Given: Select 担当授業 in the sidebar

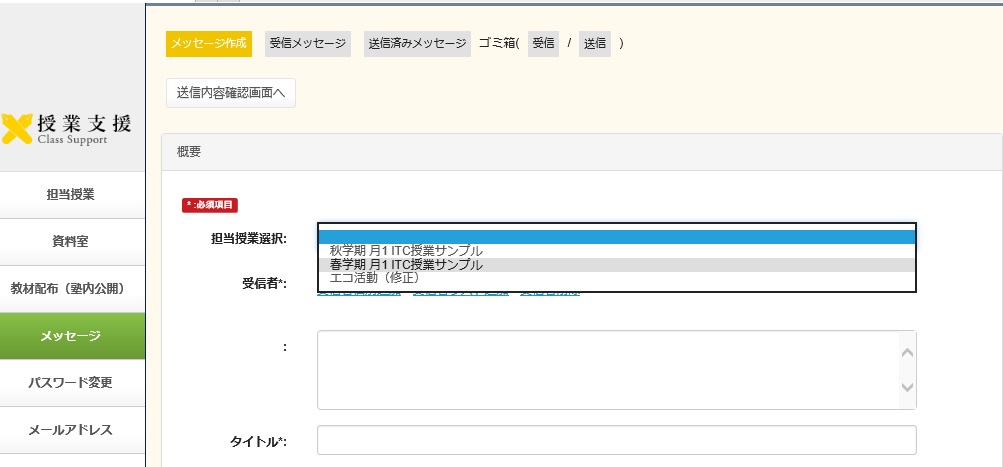Looking at the screenshot, I should tap(71, 195).
